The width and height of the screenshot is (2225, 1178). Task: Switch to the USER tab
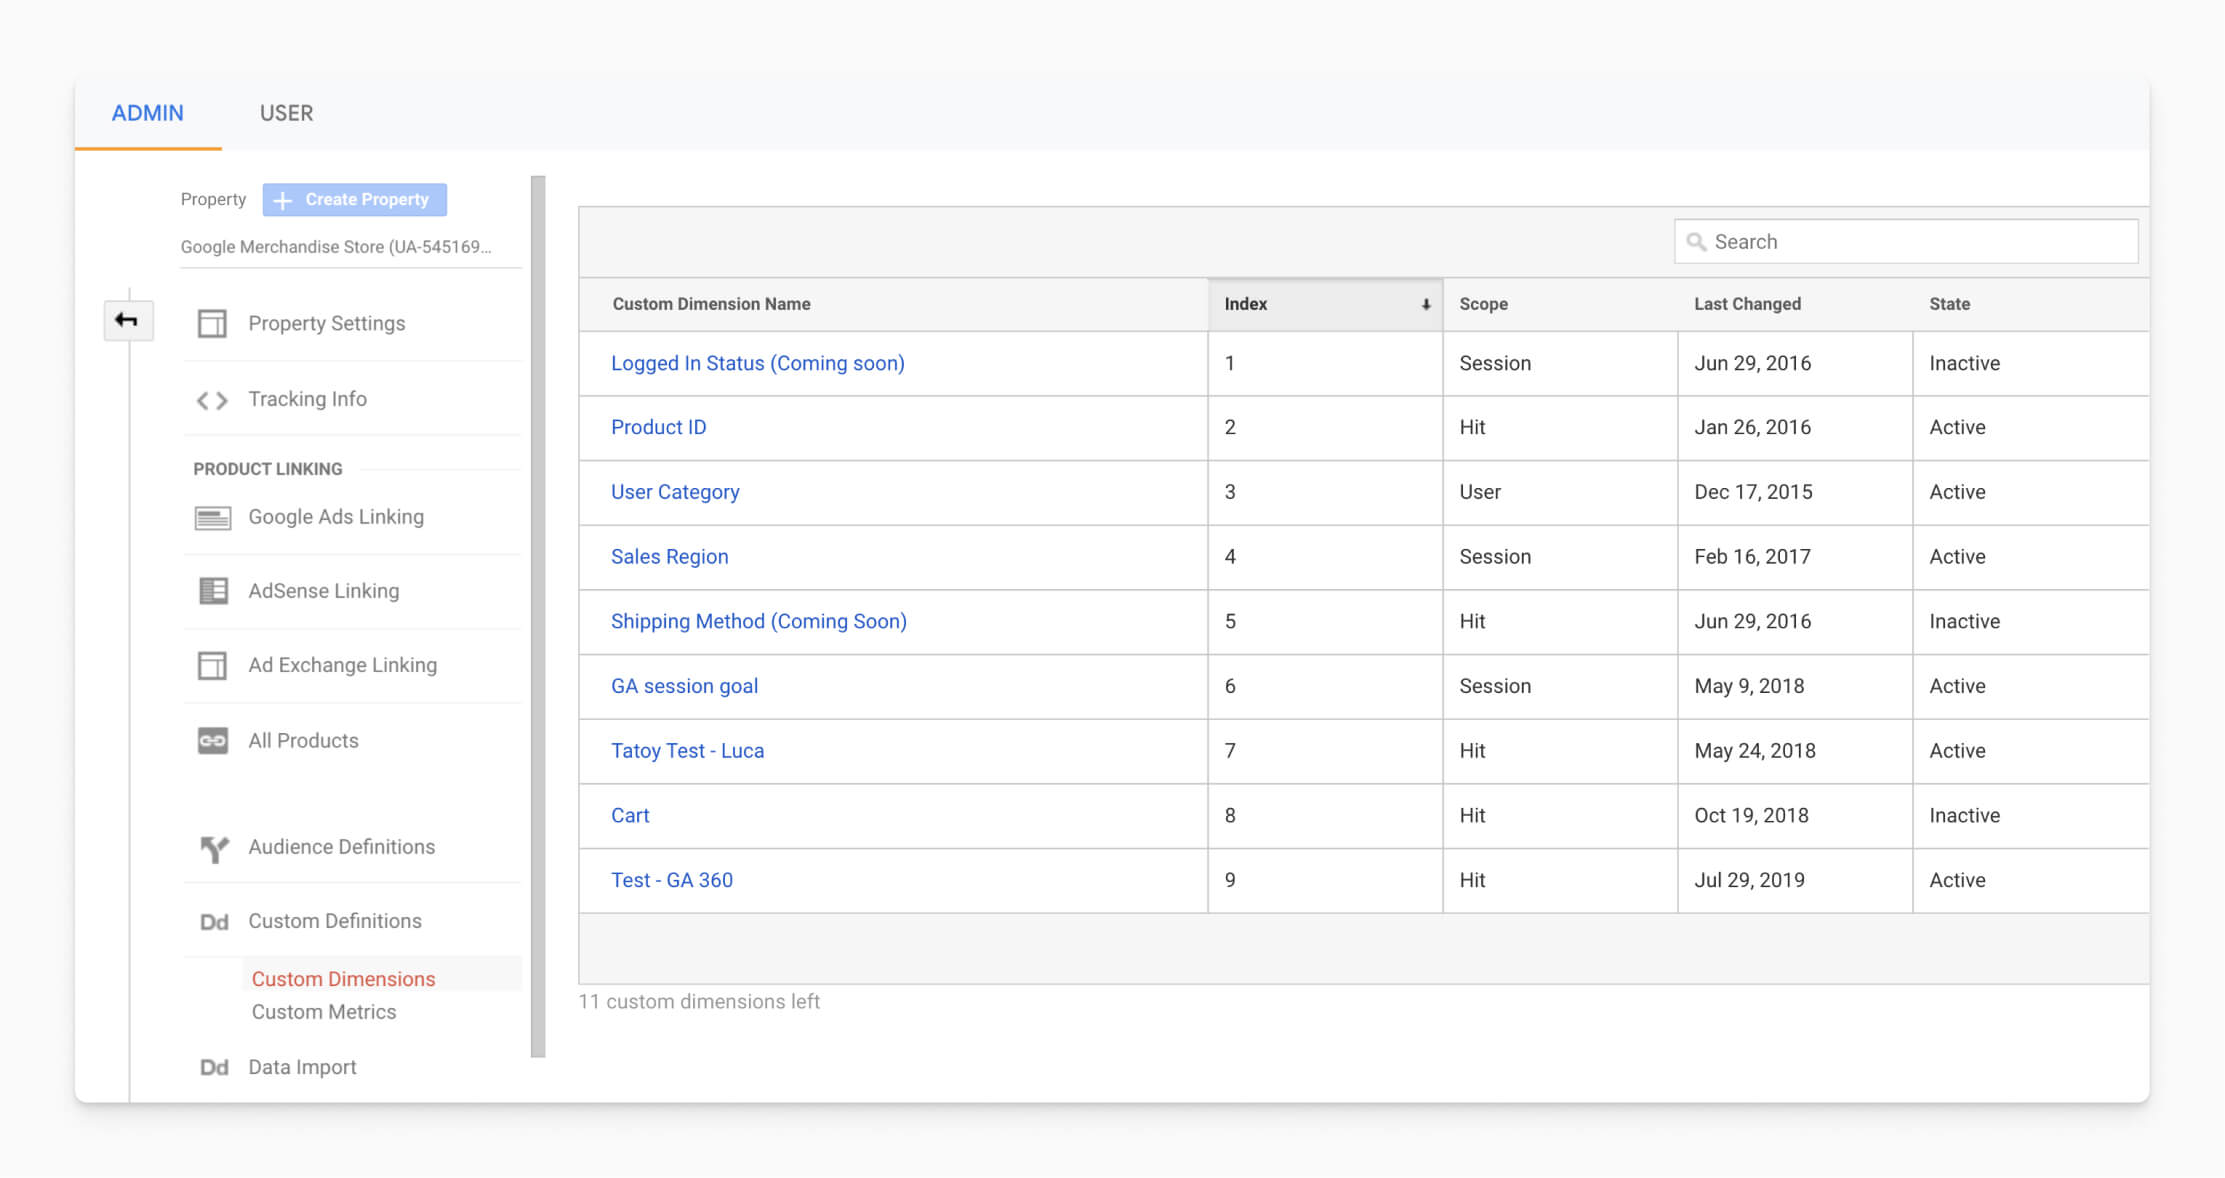[286, 113]
